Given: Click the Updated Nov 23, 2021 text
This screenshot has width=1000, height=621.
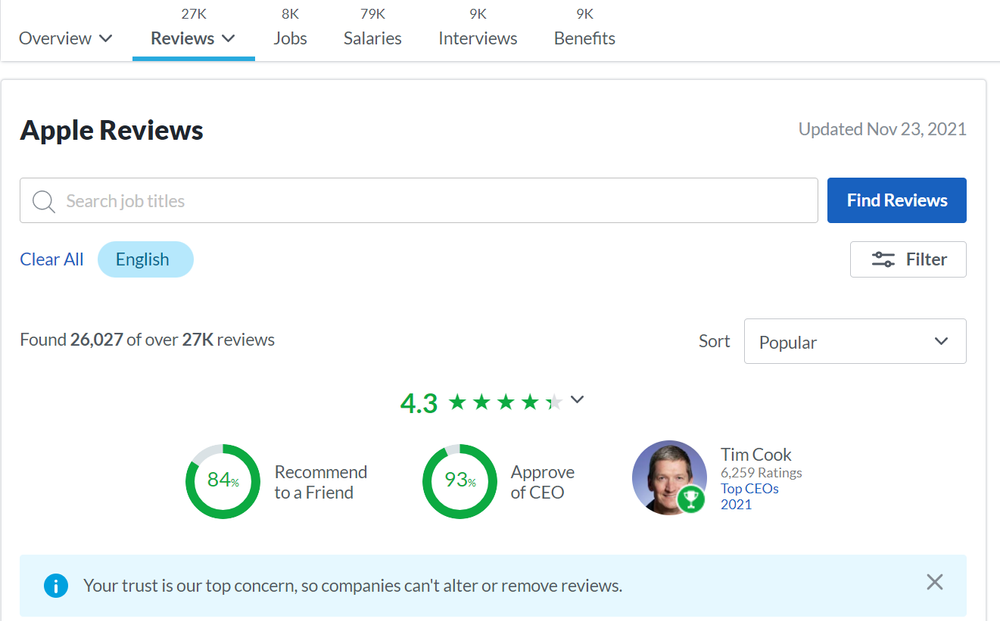Looking at the screenshot, I should click(x=882, y=129).
